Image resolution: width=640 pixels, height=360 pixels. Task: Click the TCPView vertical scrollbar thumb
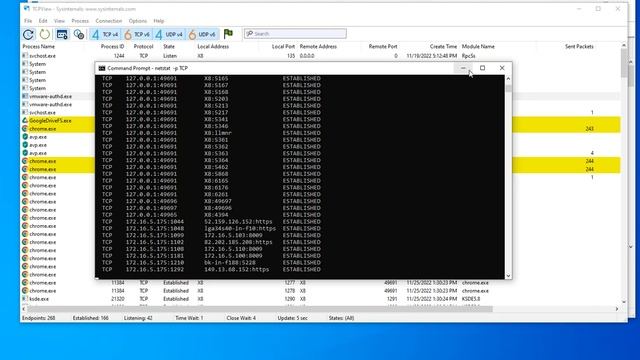(x=624, y=62)
